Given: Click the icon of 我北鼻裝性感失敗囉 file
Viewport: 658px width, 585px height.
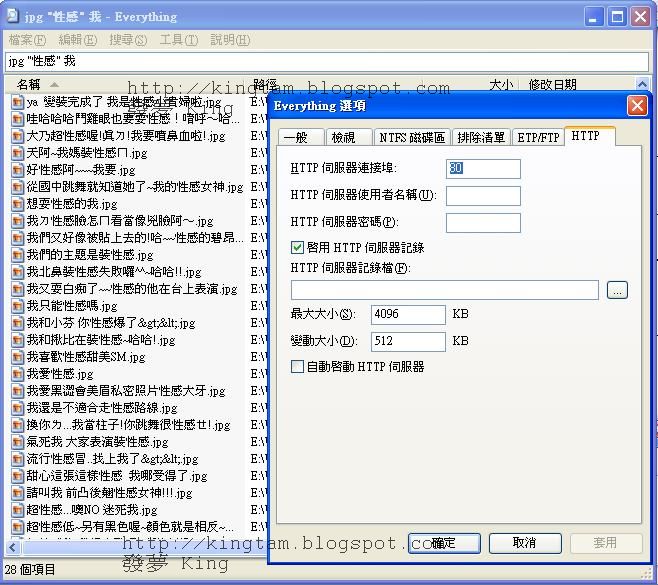Looking at the screenshot, I should point(17,272).
